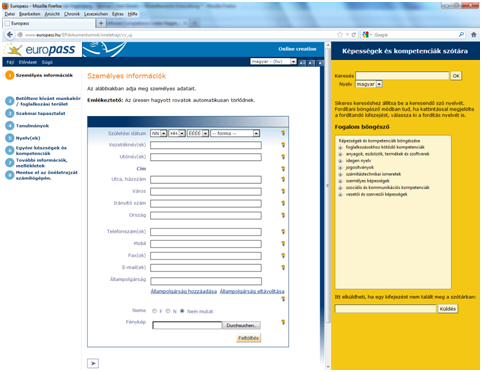Click the help bulb beside Cím heading
Screen dimensions: 482x372
click(x=283, y=169)
